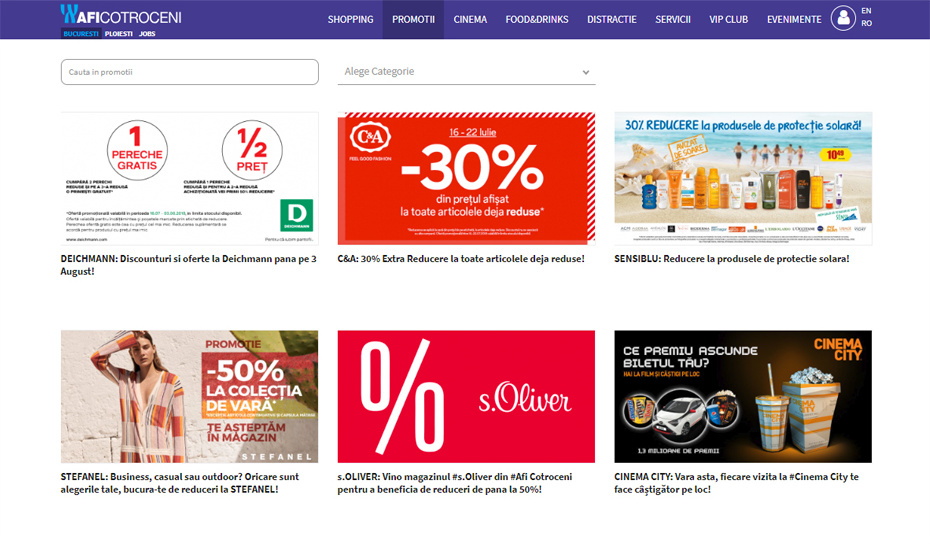Go to the Cinema menu item
930x544 pixels.
tap(470, 19)
